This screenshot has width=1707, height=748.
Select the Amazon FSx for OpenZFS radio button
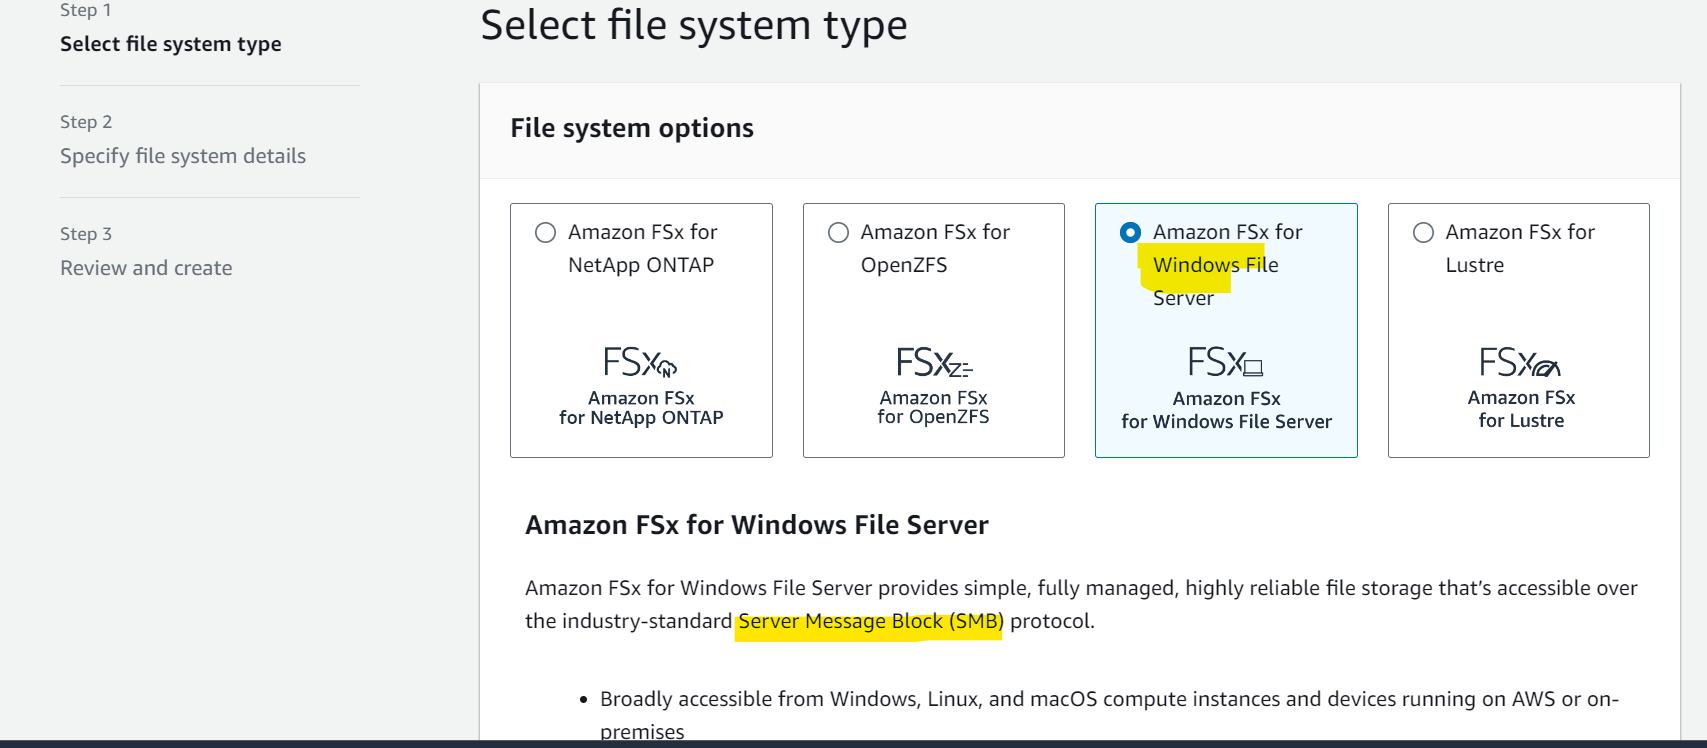coord(838,233)
